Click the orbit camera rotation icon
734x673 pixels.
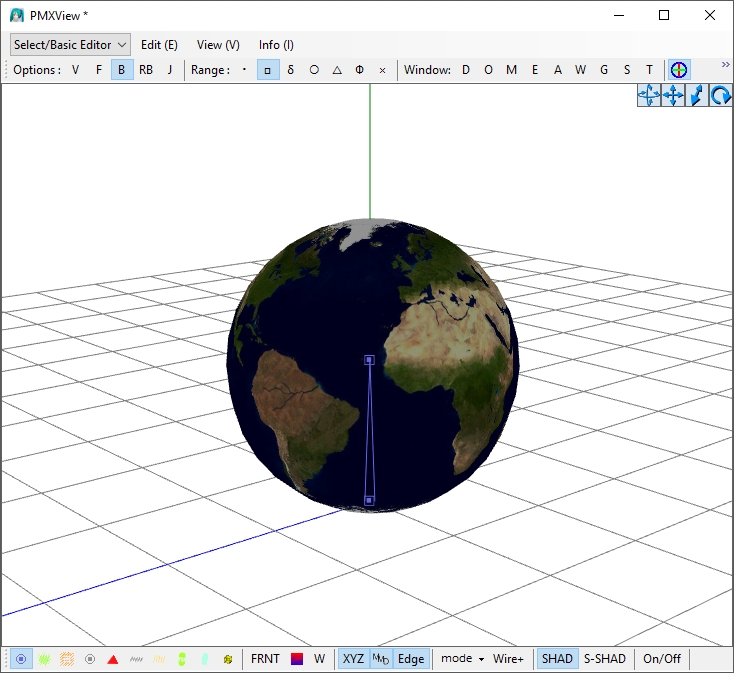coord(649,95)
